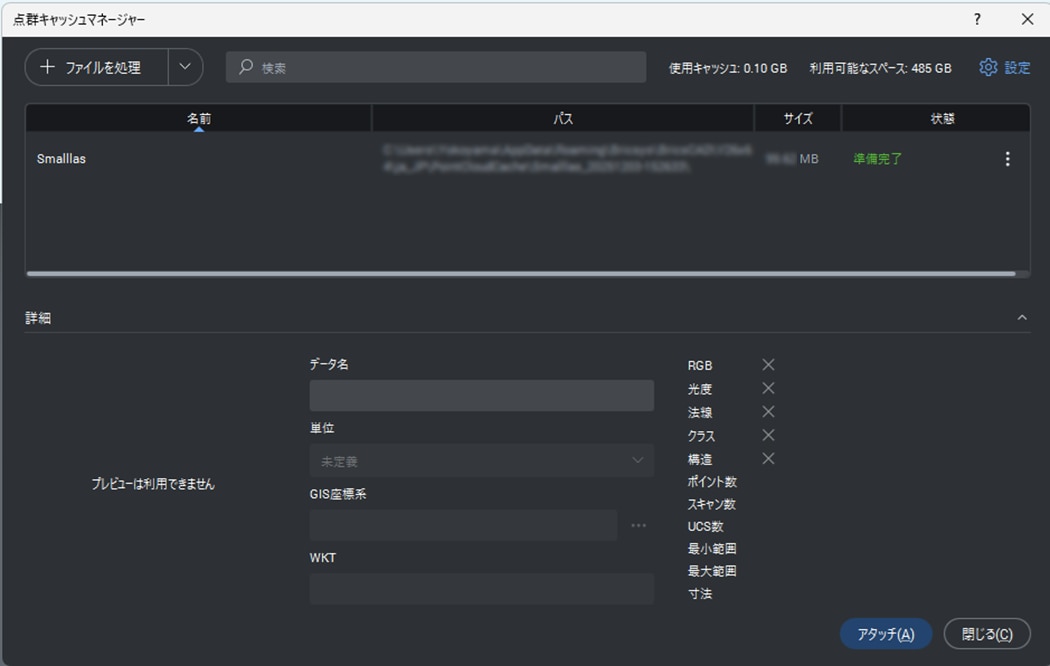1050x666 pixels.
Task: Expand the 単位 combo box
Action: tap(481, 461)
